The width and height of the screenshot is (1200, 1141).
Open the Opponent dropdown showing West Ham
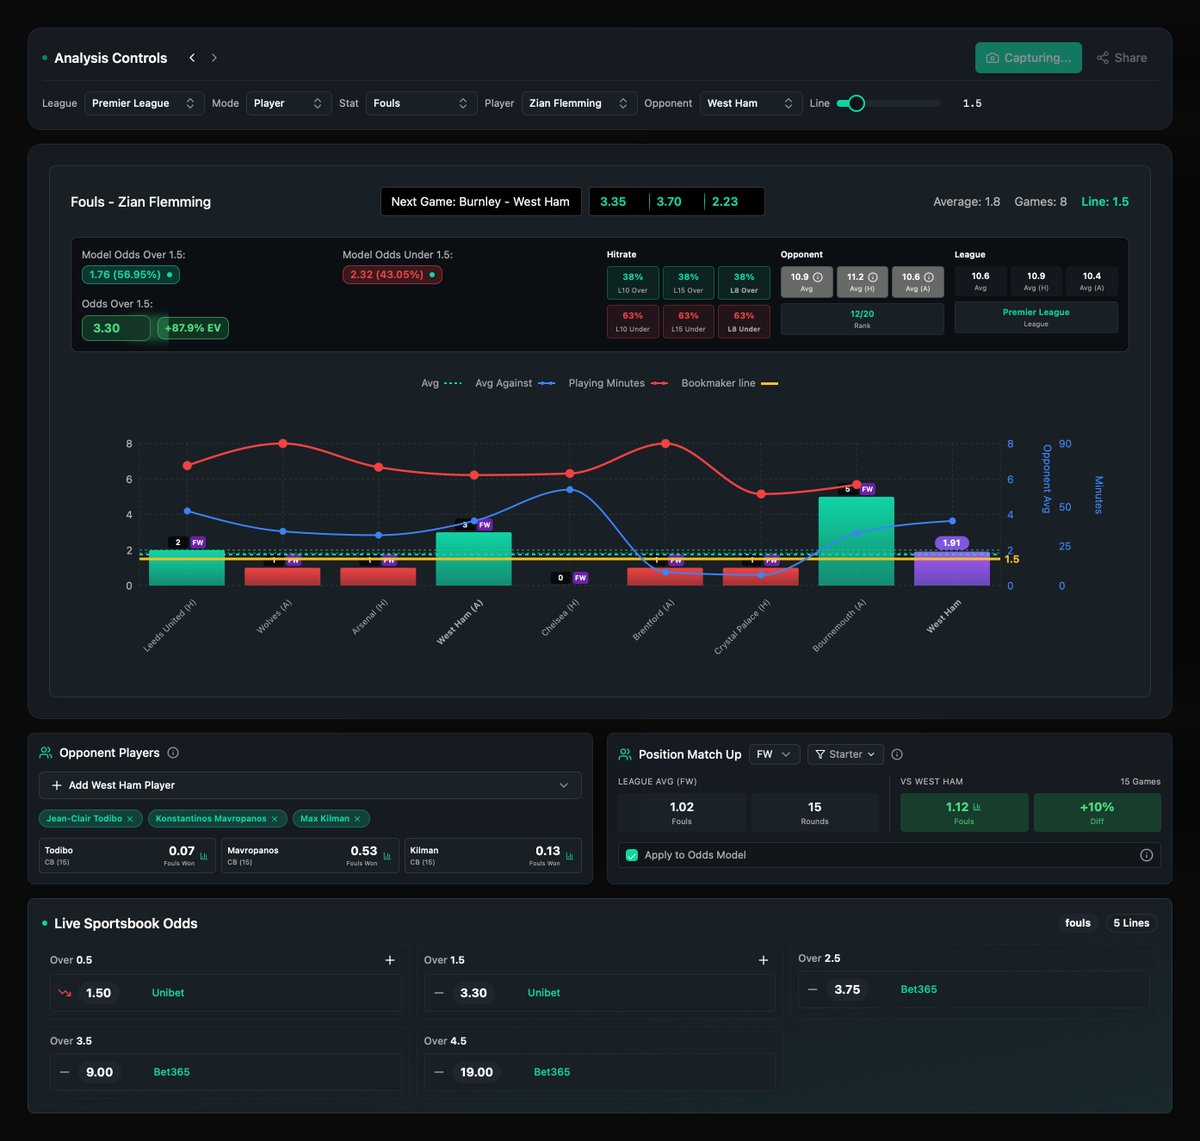coord(751,103)
